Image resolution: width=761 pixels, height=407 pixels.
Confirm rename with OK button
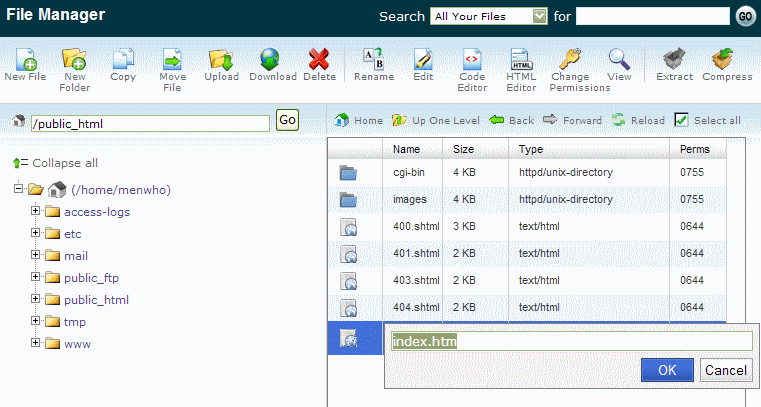pos(667,370)
